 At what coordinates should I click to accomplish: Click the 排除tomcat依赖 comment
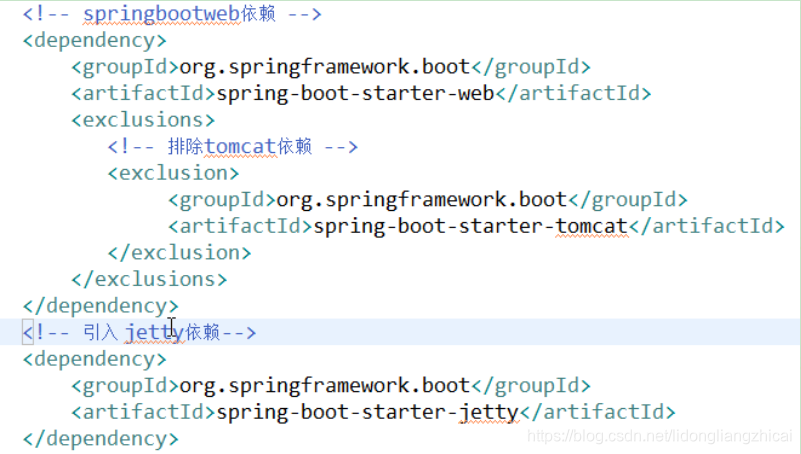(233, 147)
